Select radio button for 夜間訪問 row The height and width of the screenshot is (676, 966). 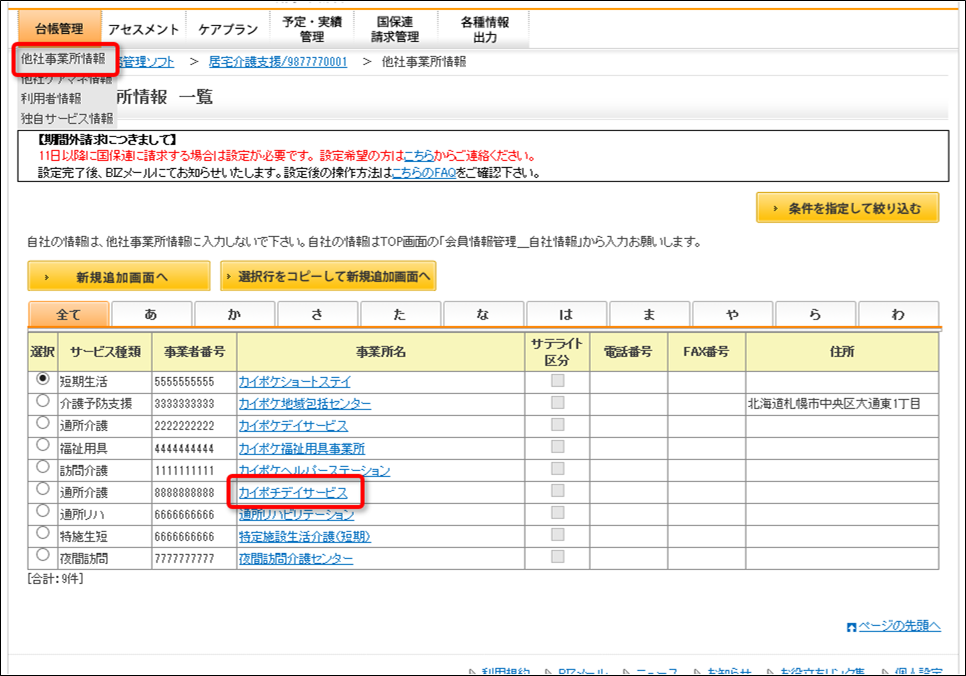[43, 555]
